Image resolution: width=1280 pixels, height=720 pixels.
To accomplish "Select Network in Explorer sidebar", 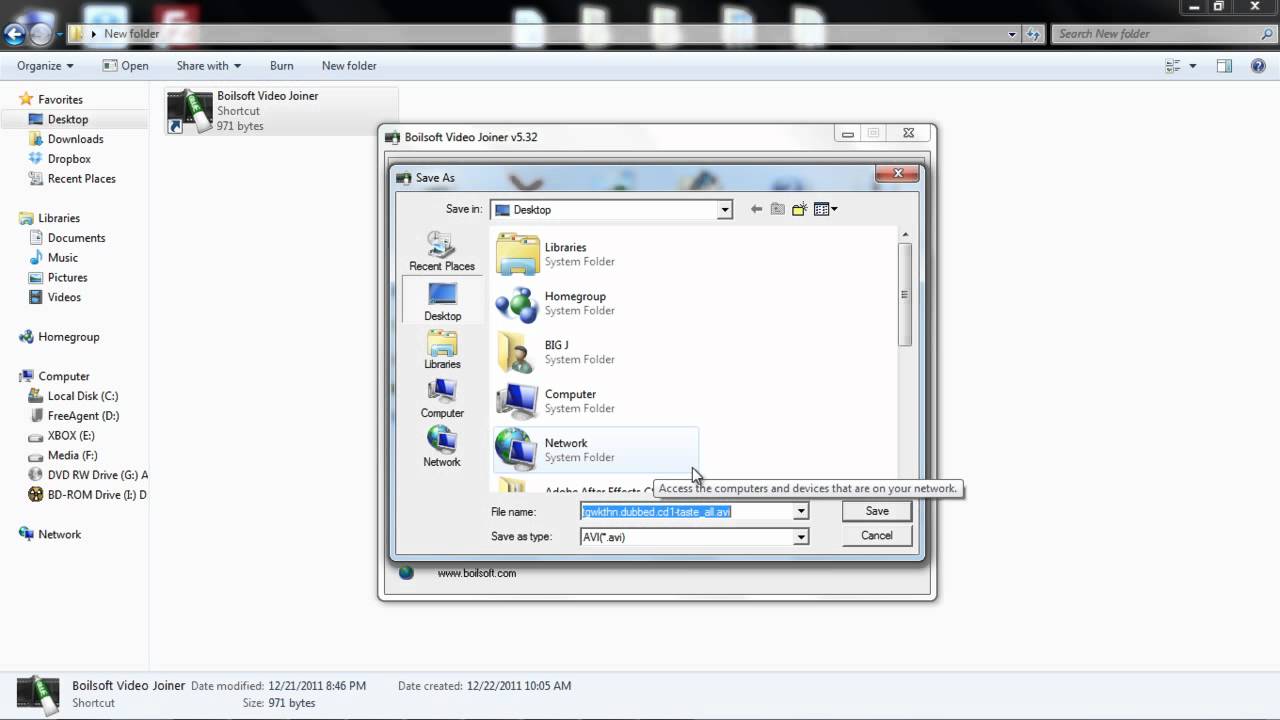I will click(x=60, y=534).
